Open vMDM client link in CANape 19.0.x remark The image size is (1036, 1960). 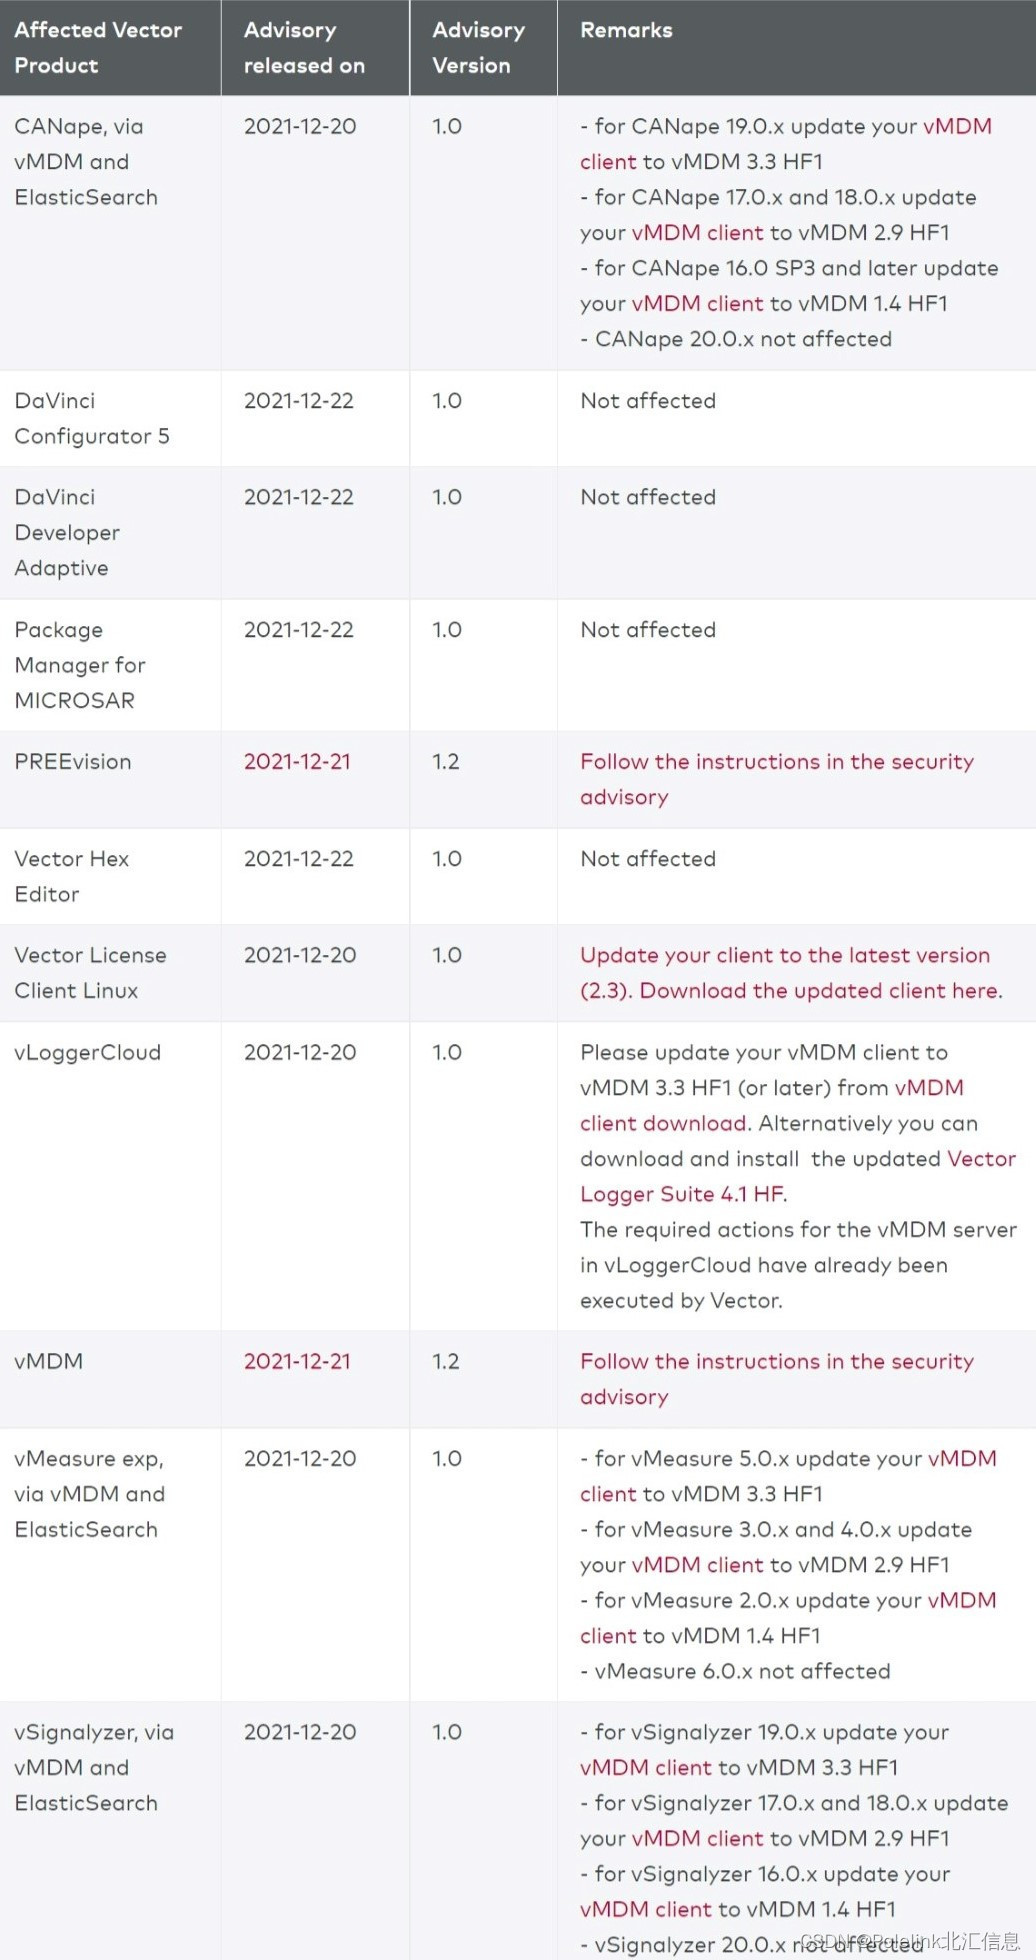coord(957,127)
